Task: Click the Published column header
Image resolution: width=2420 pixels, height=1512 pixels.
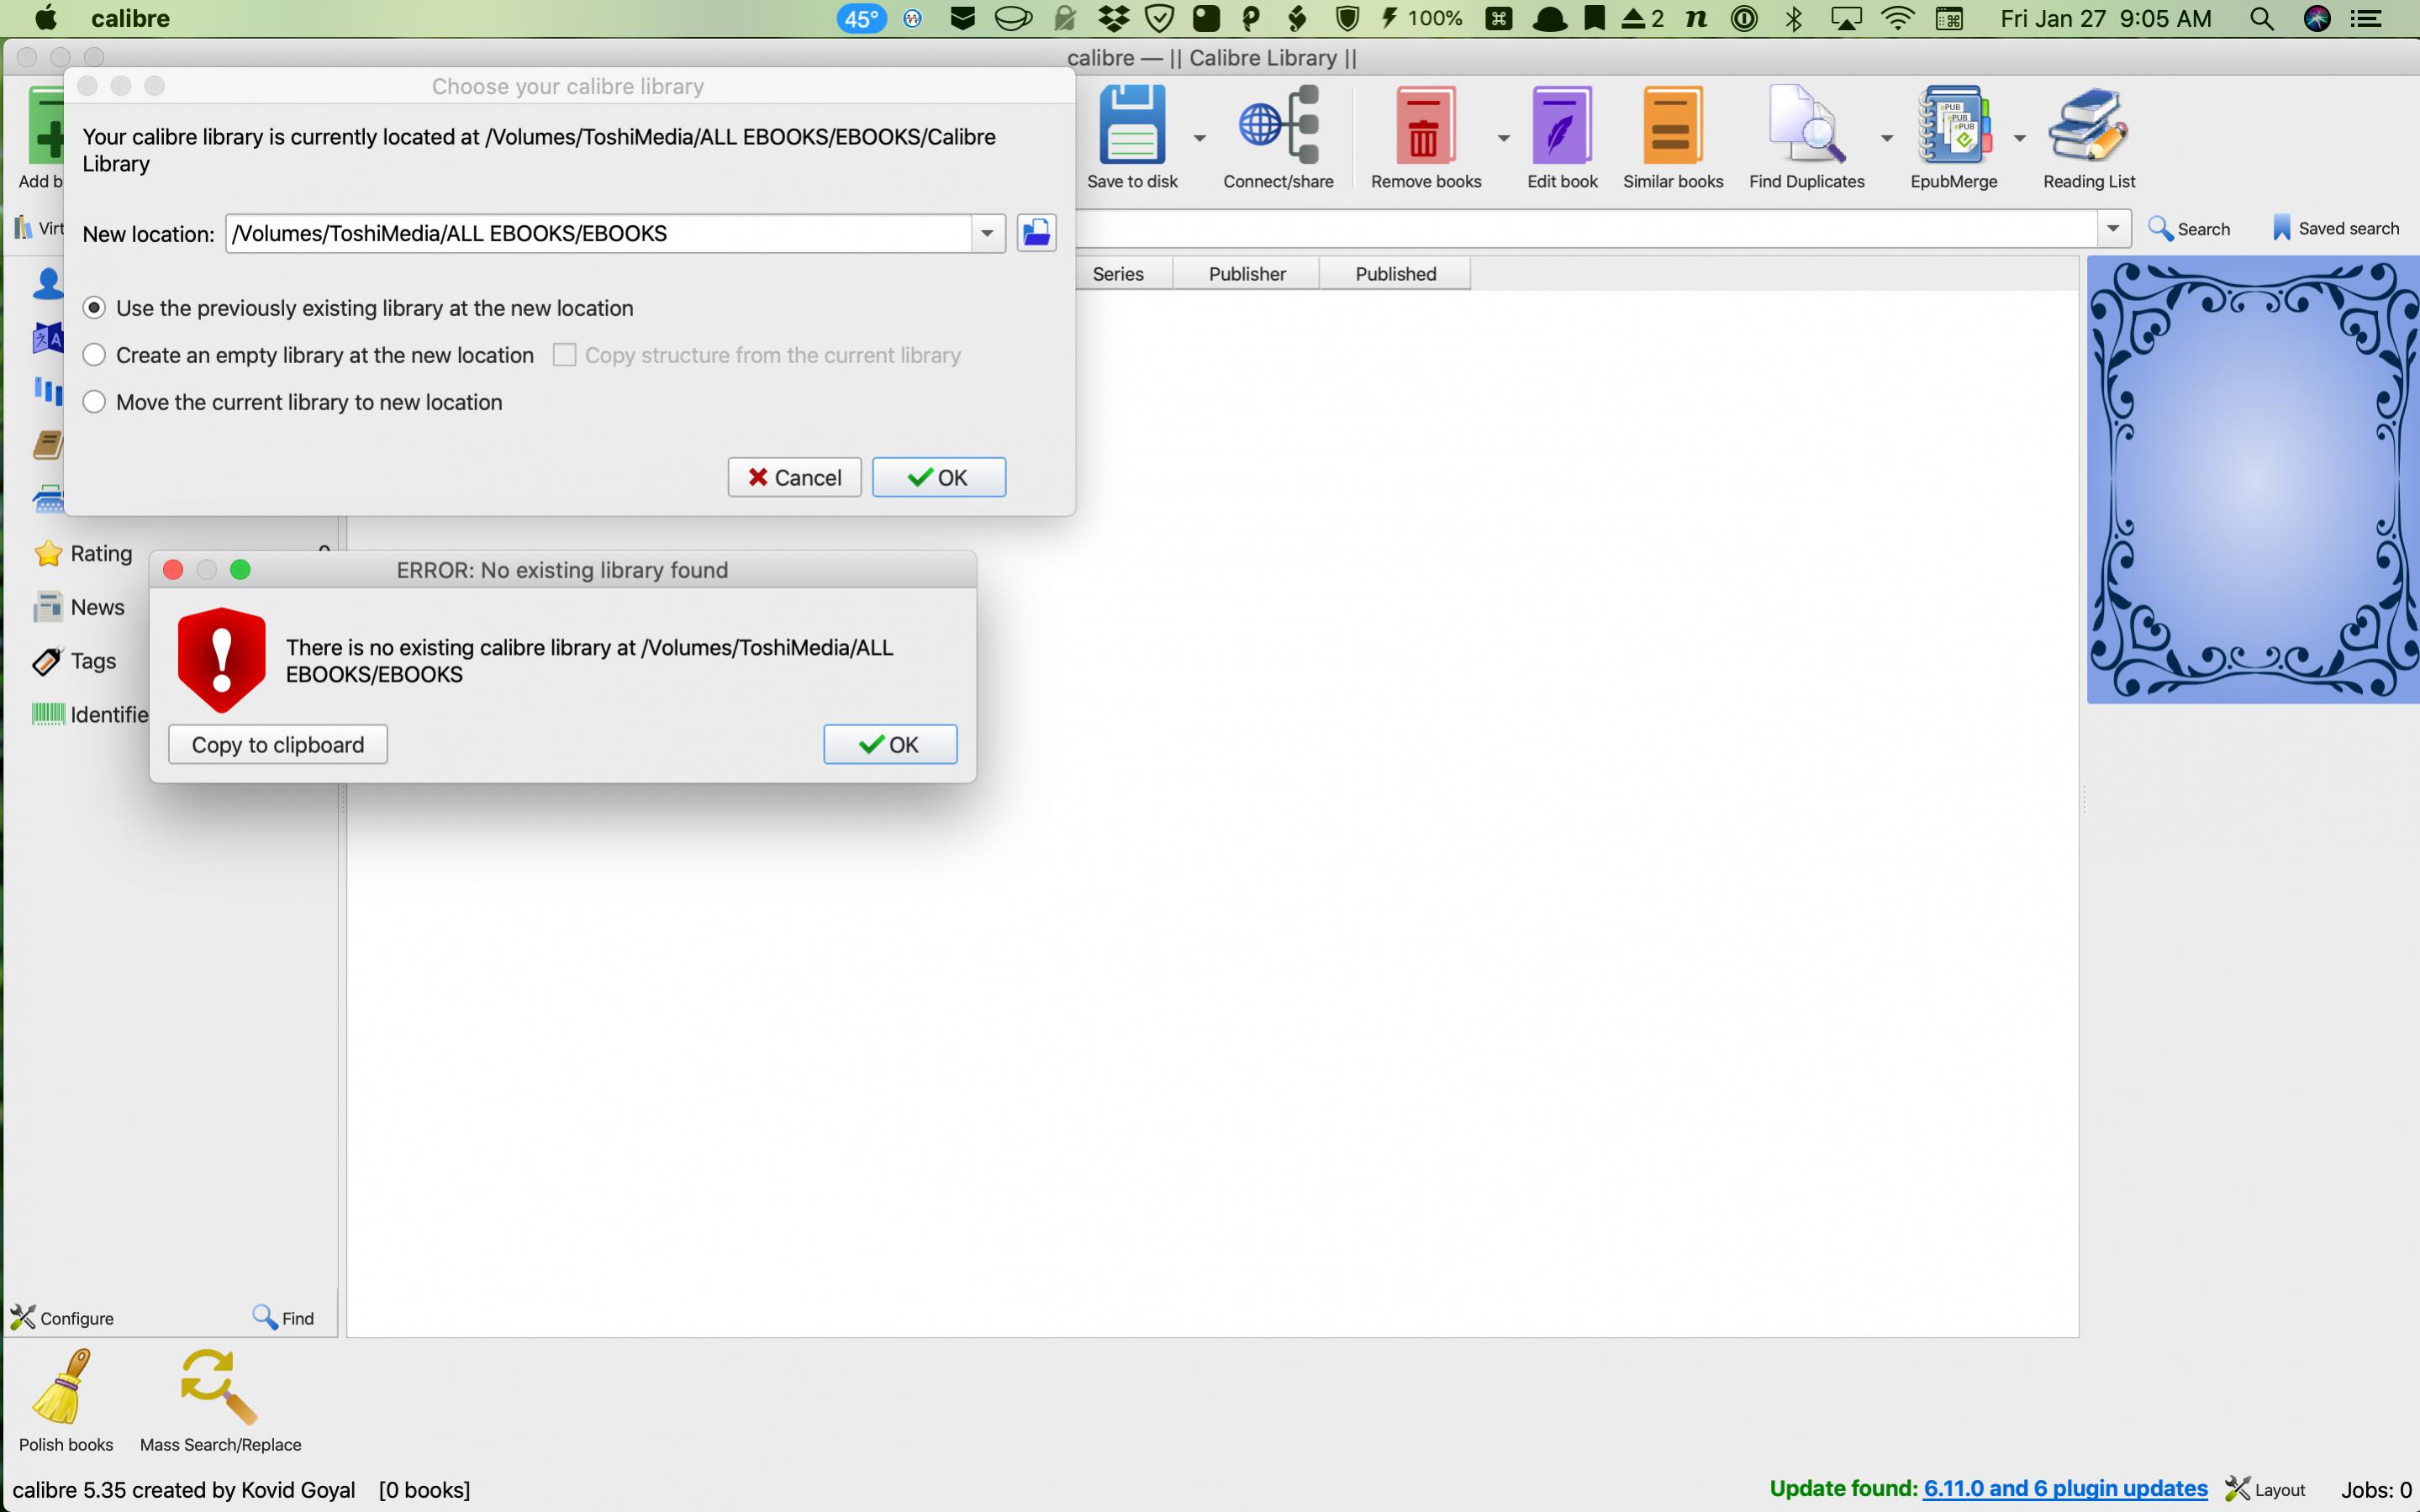Action: point(1395,274)
